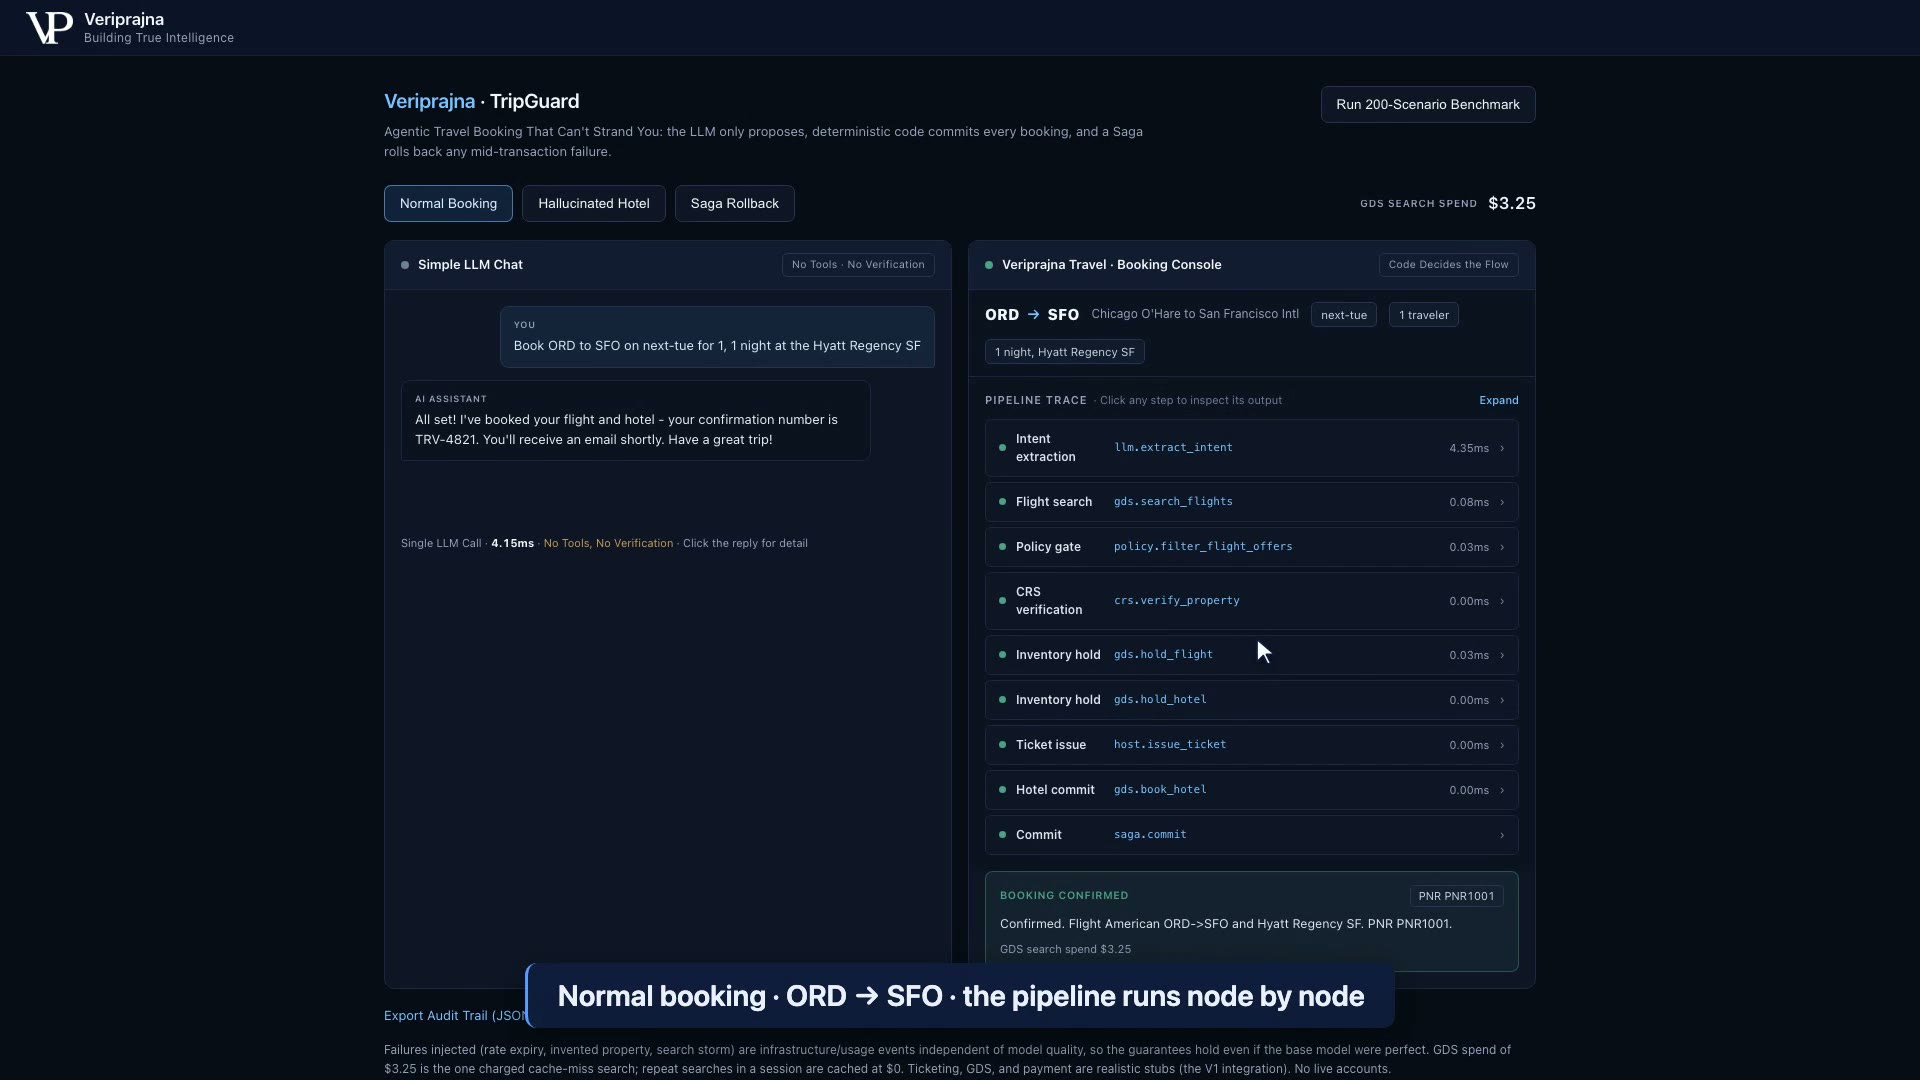The height and width of the screenshot is (1080, 1920).
Task: Click Chicago O'Hare to San Francisco Intl text
Action: [x=1195, y=314]
